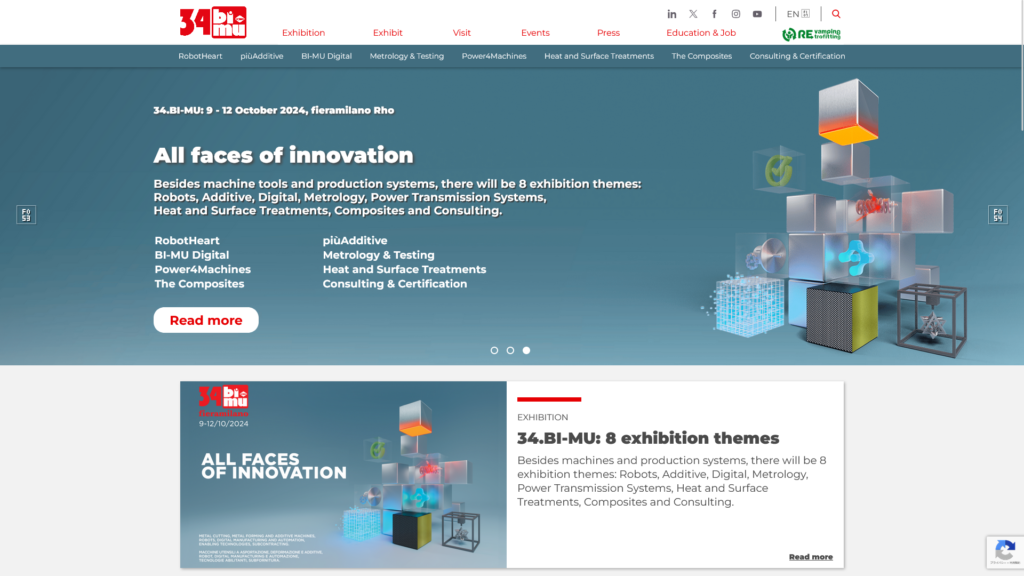Go to next slide with right arrow

pyautogui.click(x=997, y=214)
